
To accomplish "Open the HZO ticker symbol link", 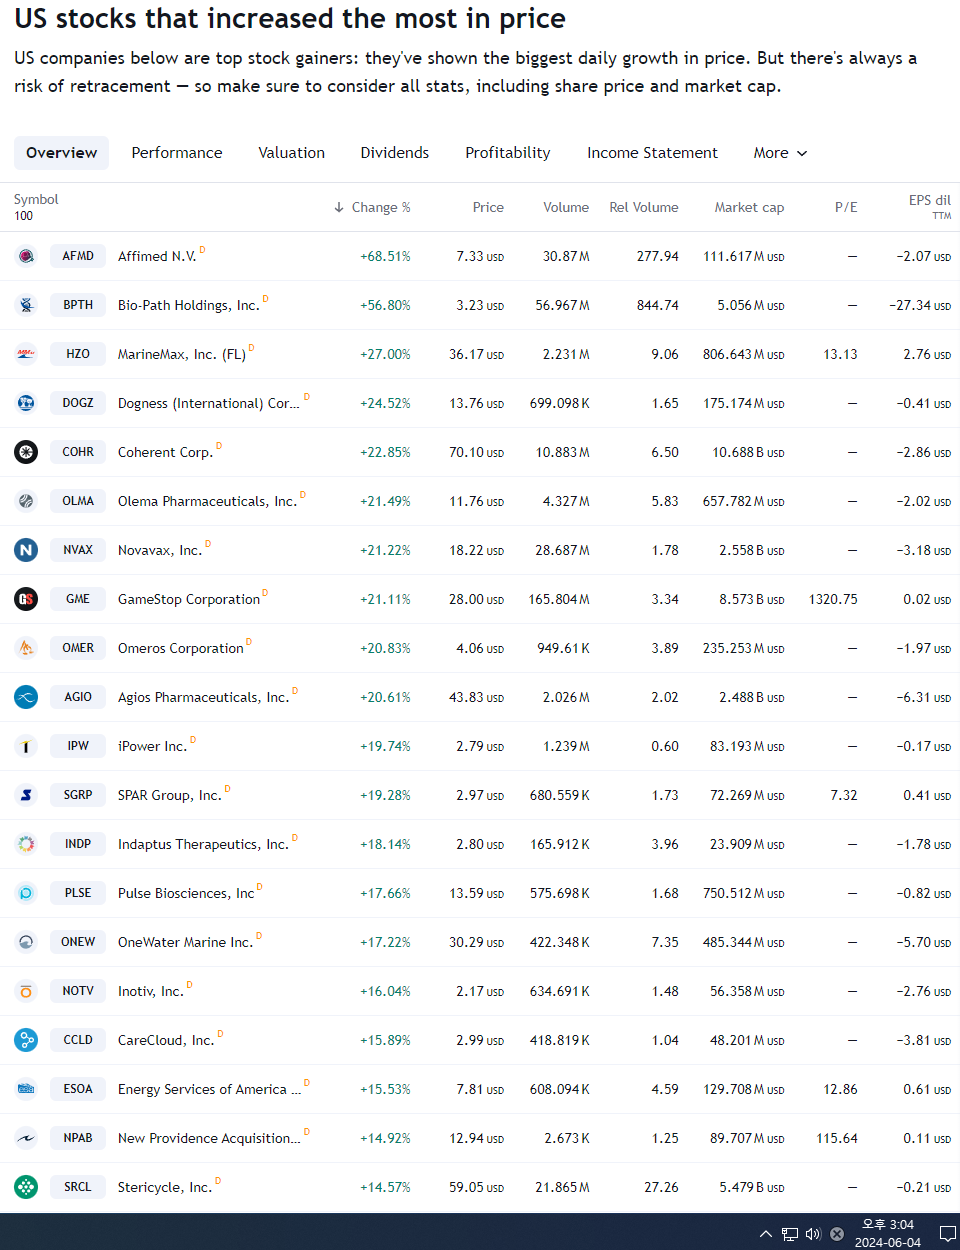I will coord(78,354).
